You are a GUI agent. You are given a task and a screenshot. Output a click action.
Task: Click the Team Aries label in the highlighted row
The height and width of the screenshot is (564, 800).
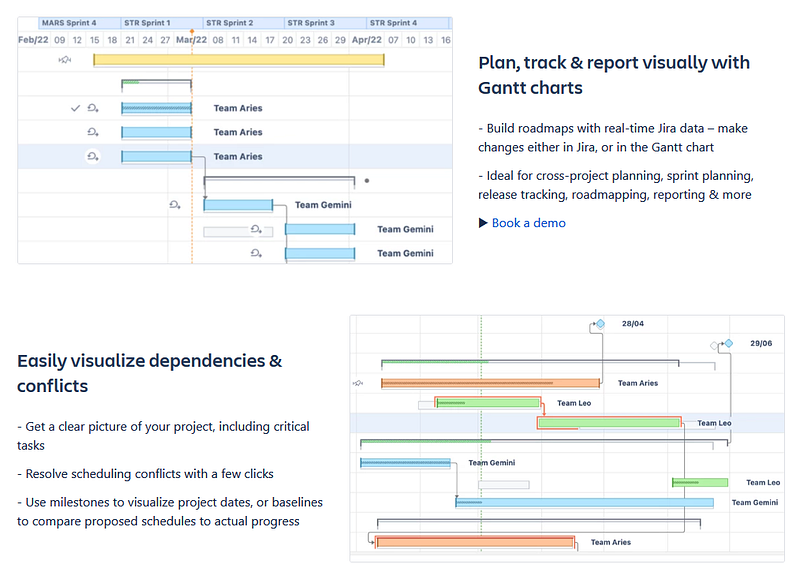[238, 156]
